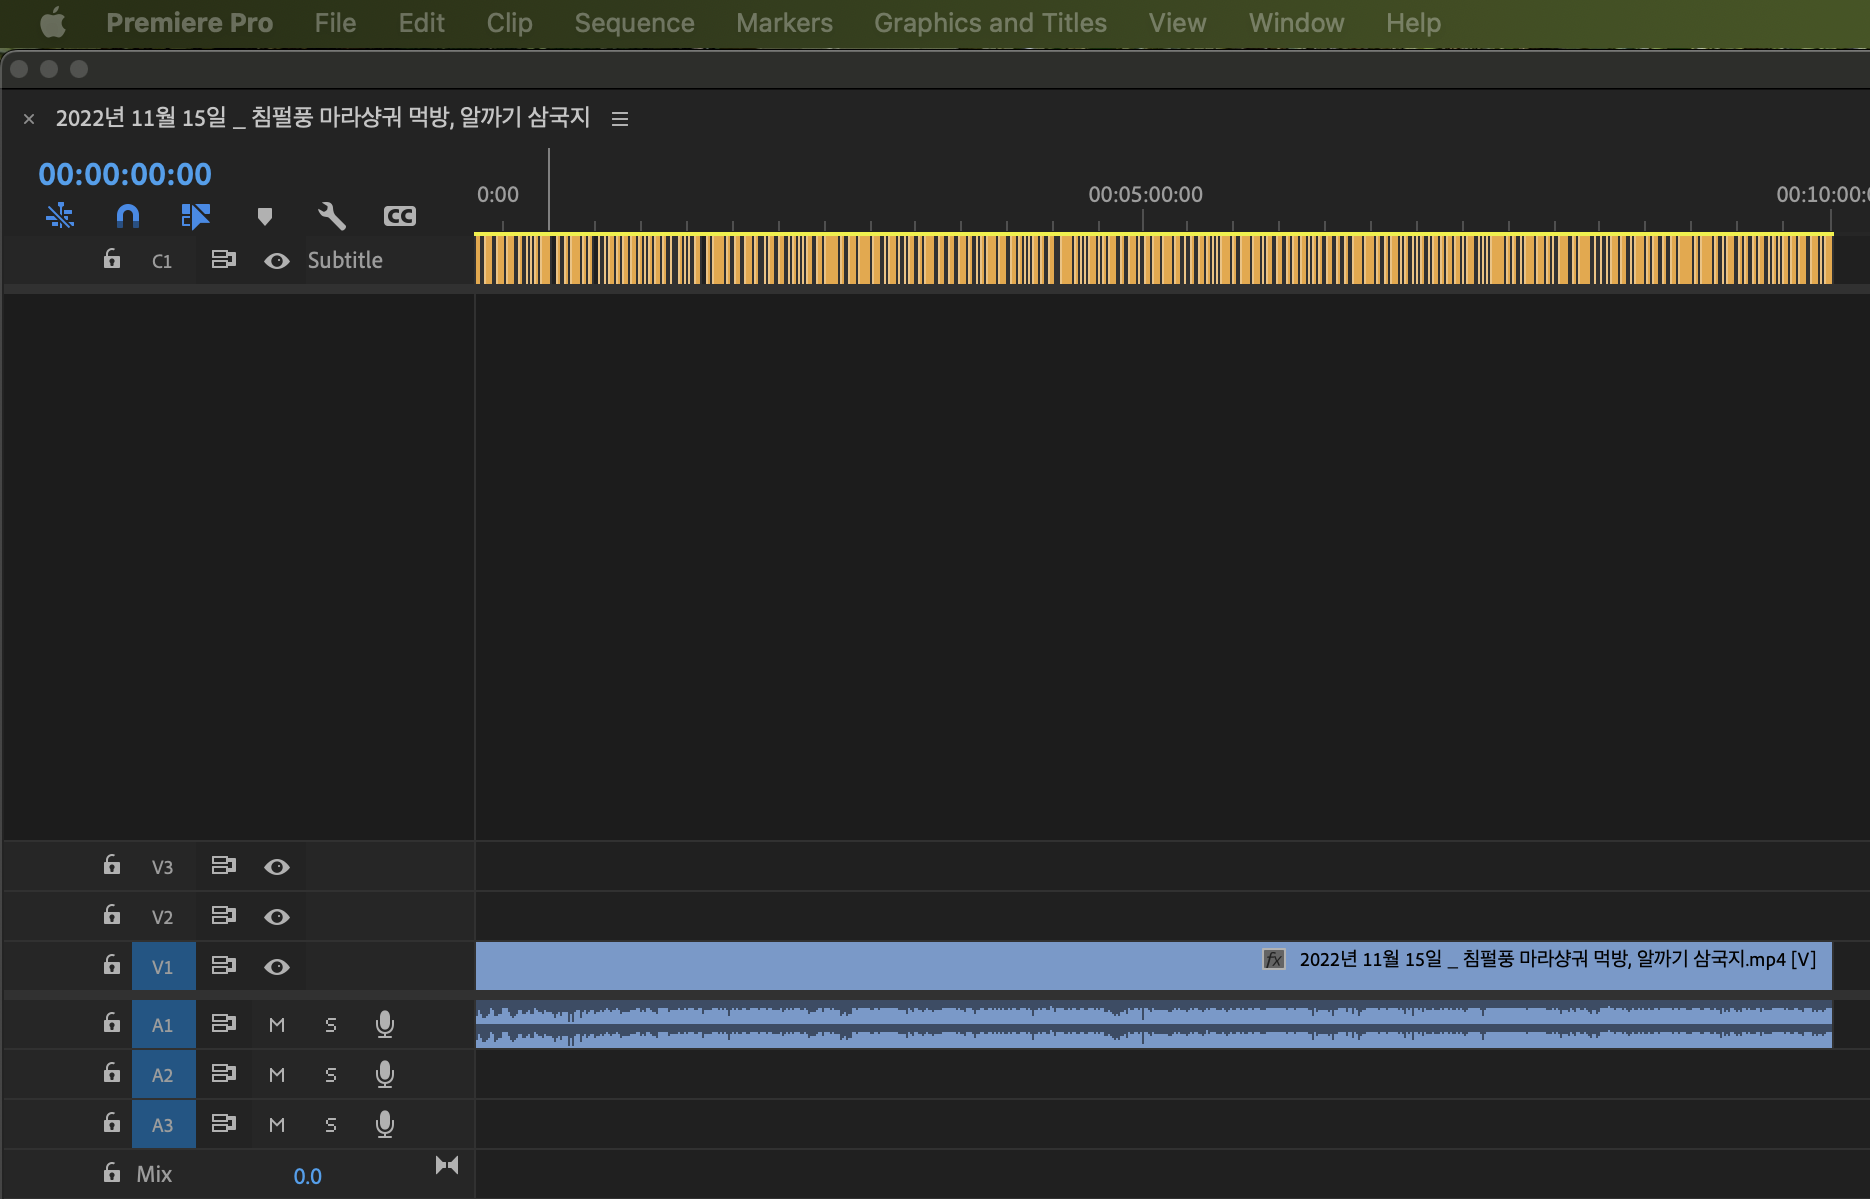
Task: Open the Clip menu
Action: pyautogui.click(x=509, y=22)
